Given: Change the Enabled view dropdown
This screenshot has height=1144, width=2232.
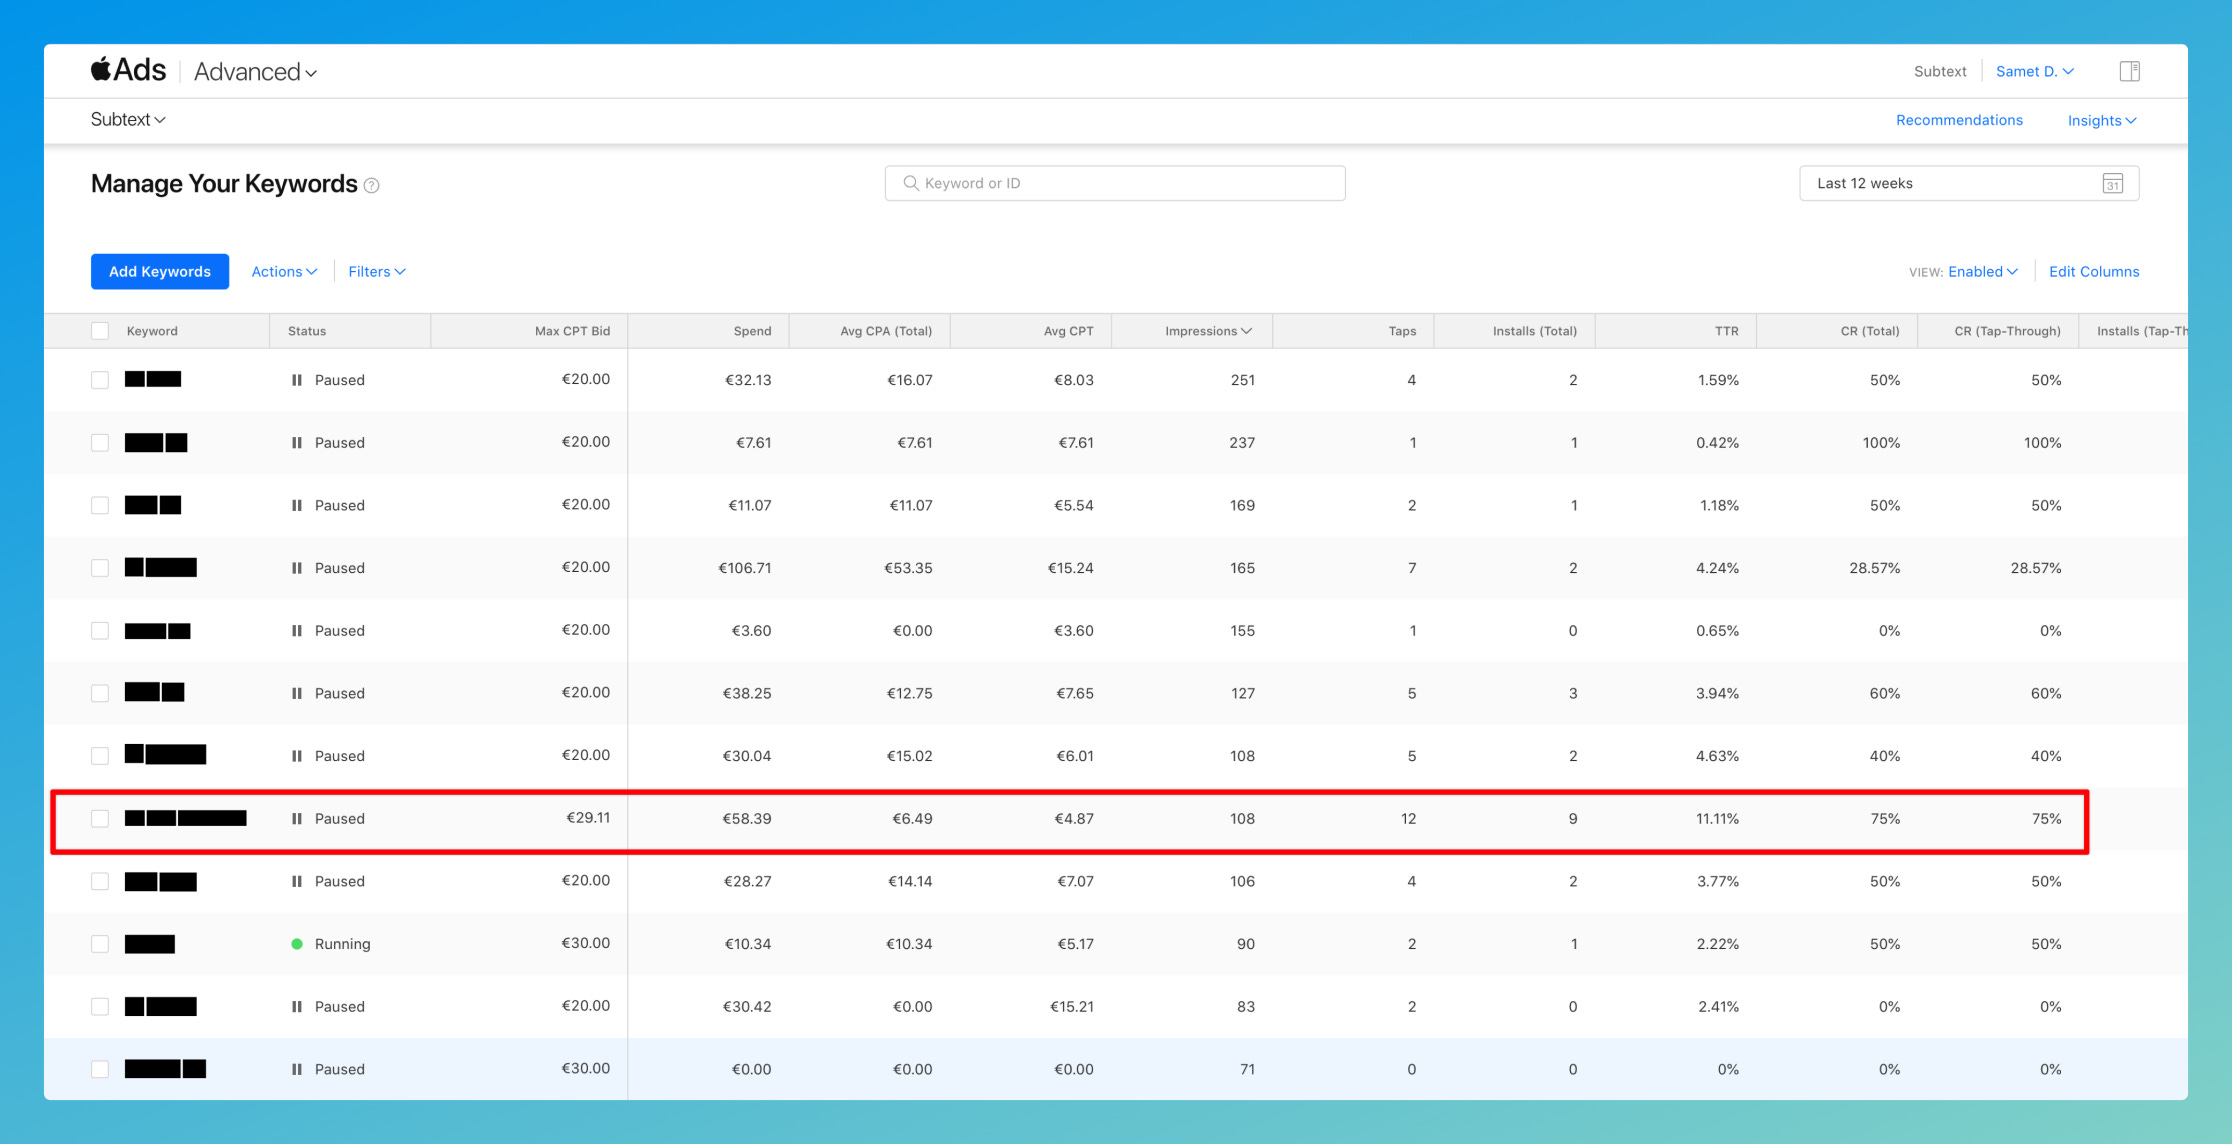Looking at the screenshot, I should pyautogui.click(x=1983, y=272).
